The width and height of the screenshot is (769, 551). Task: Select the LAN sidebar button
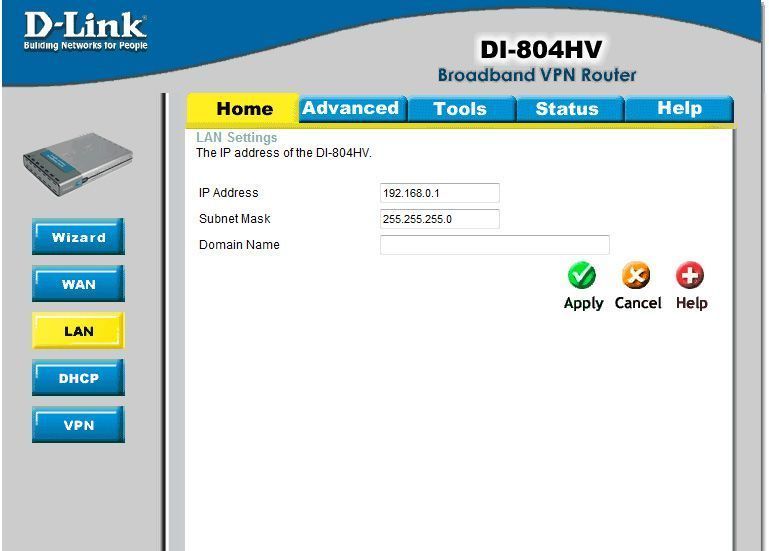click(78, 331)
